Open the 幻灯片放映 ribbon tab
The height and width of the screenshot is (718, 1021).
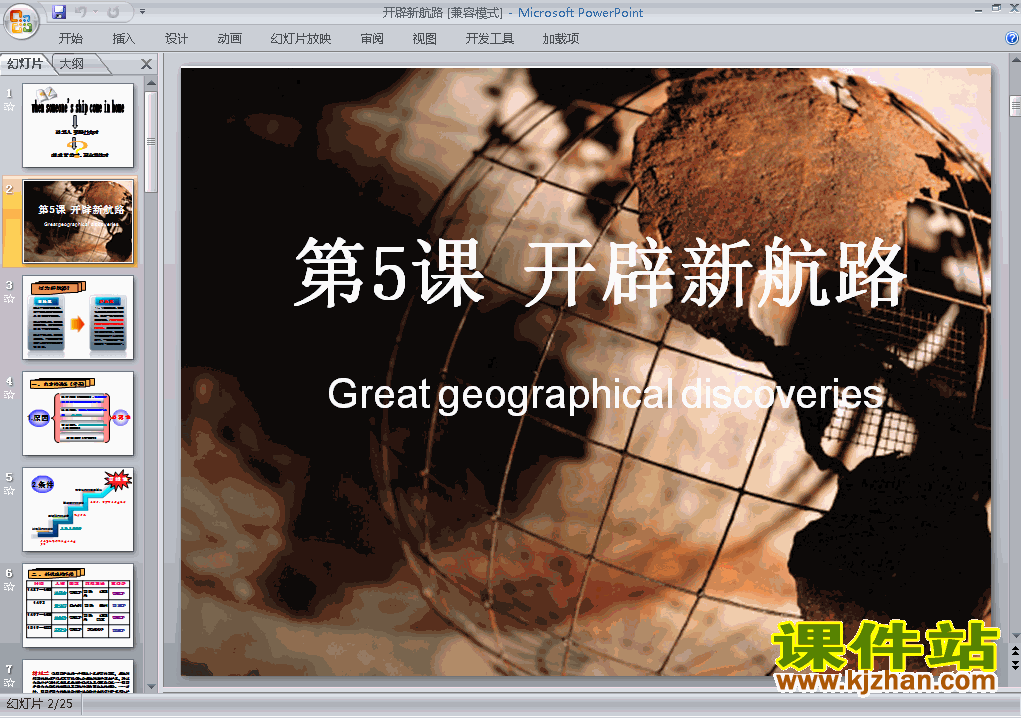[x=301, y=39]
